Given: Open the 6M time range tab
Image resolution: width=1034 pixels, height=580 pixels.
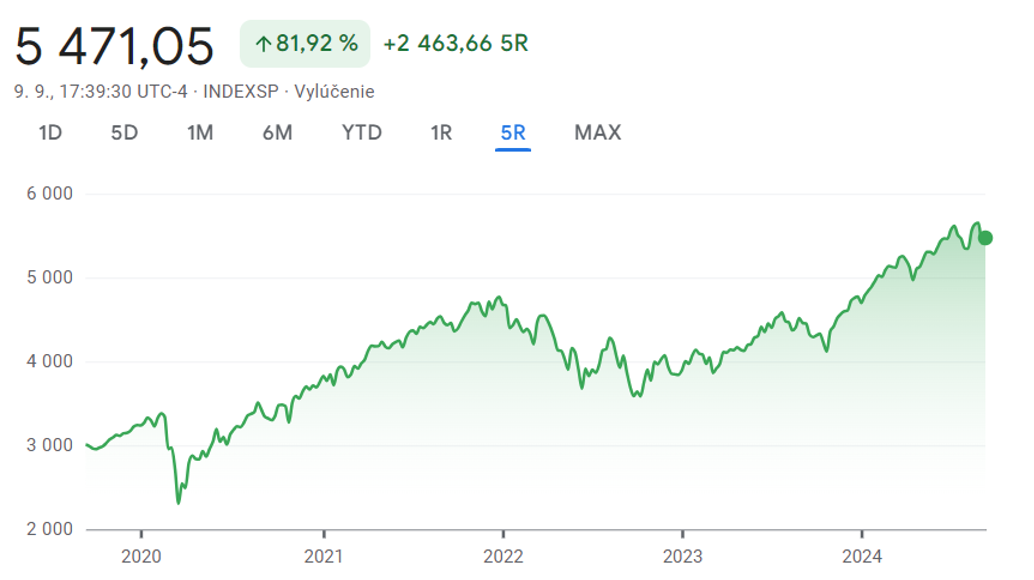Looking at the screenshot, I should pos(277,132).
